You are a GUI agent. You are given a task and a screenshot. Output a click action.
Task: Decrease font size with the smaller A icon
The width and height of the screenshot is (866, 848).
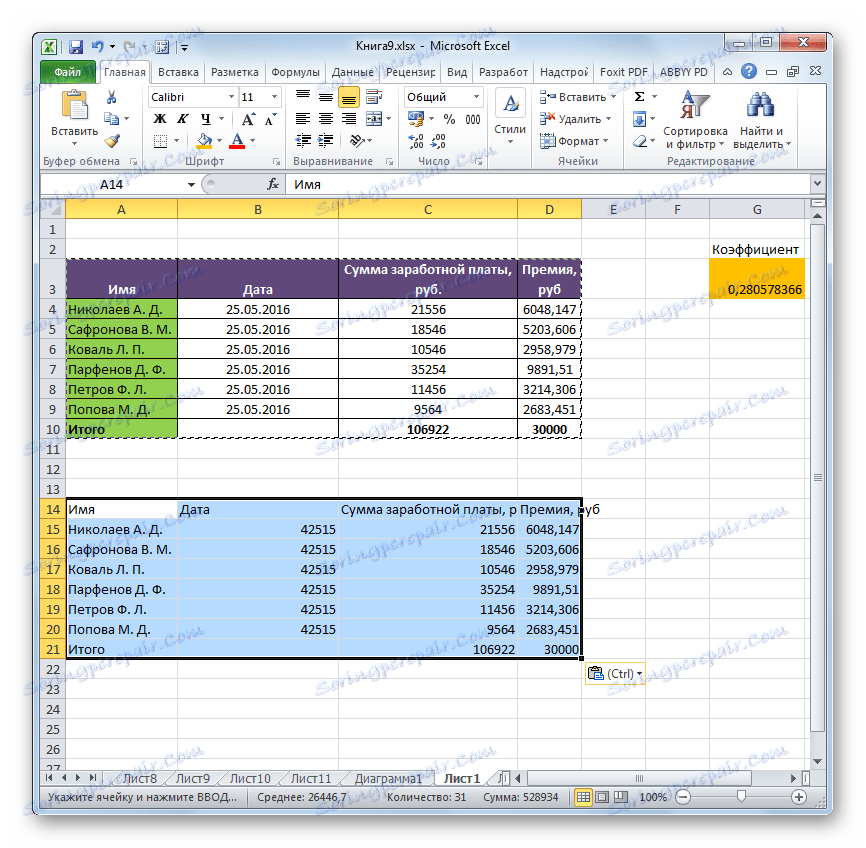pyautogui.click(x=271, y=119)
